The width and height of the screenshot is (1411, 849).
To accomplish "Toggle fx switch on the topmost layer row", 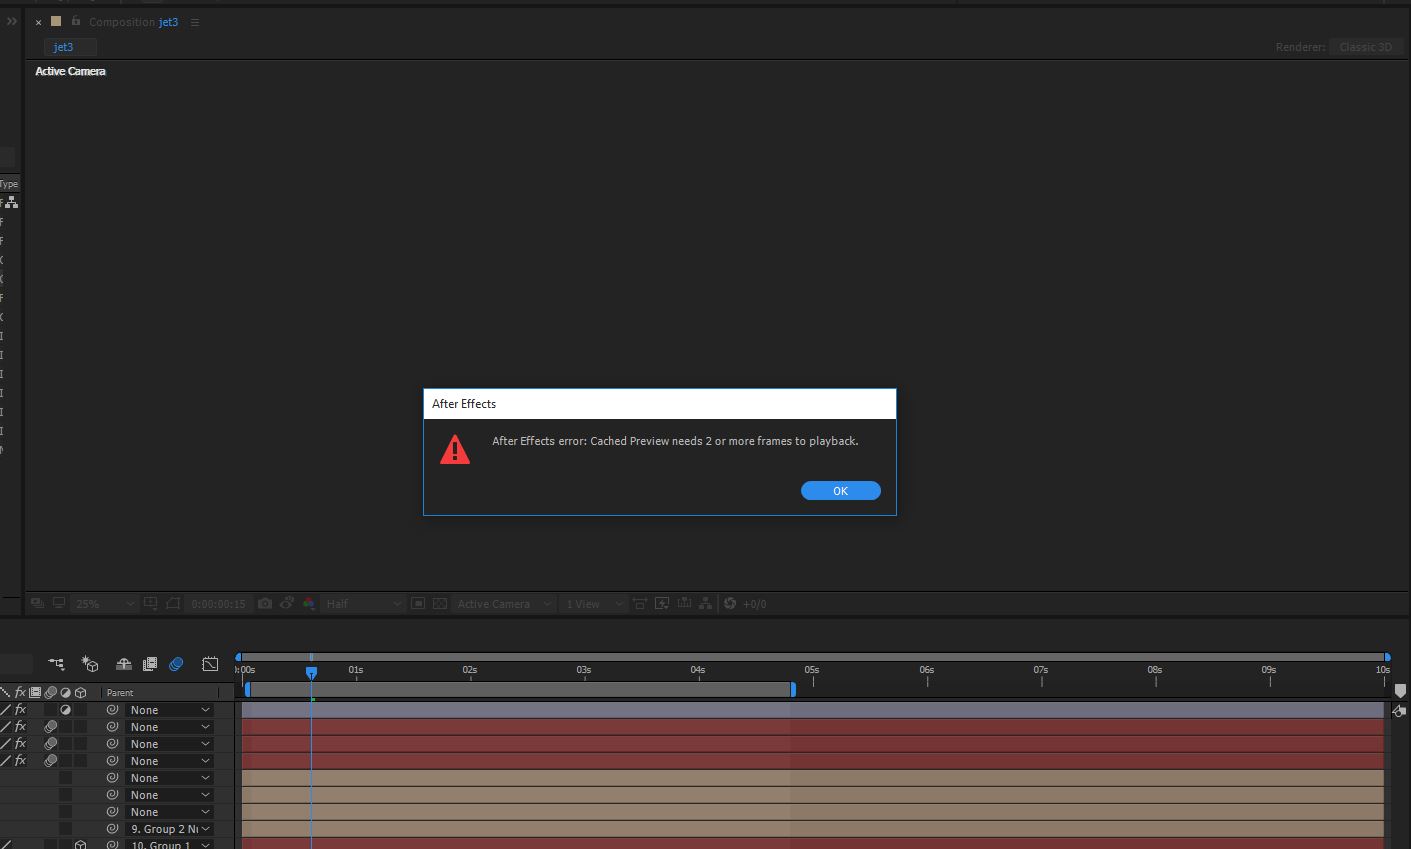I will click(x=20, y=710).
